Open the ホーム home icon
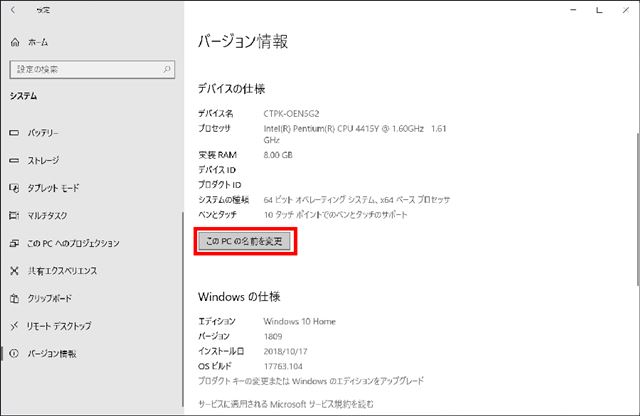The height and width of the screenshot is (416, 640). [x=15, y=42]
